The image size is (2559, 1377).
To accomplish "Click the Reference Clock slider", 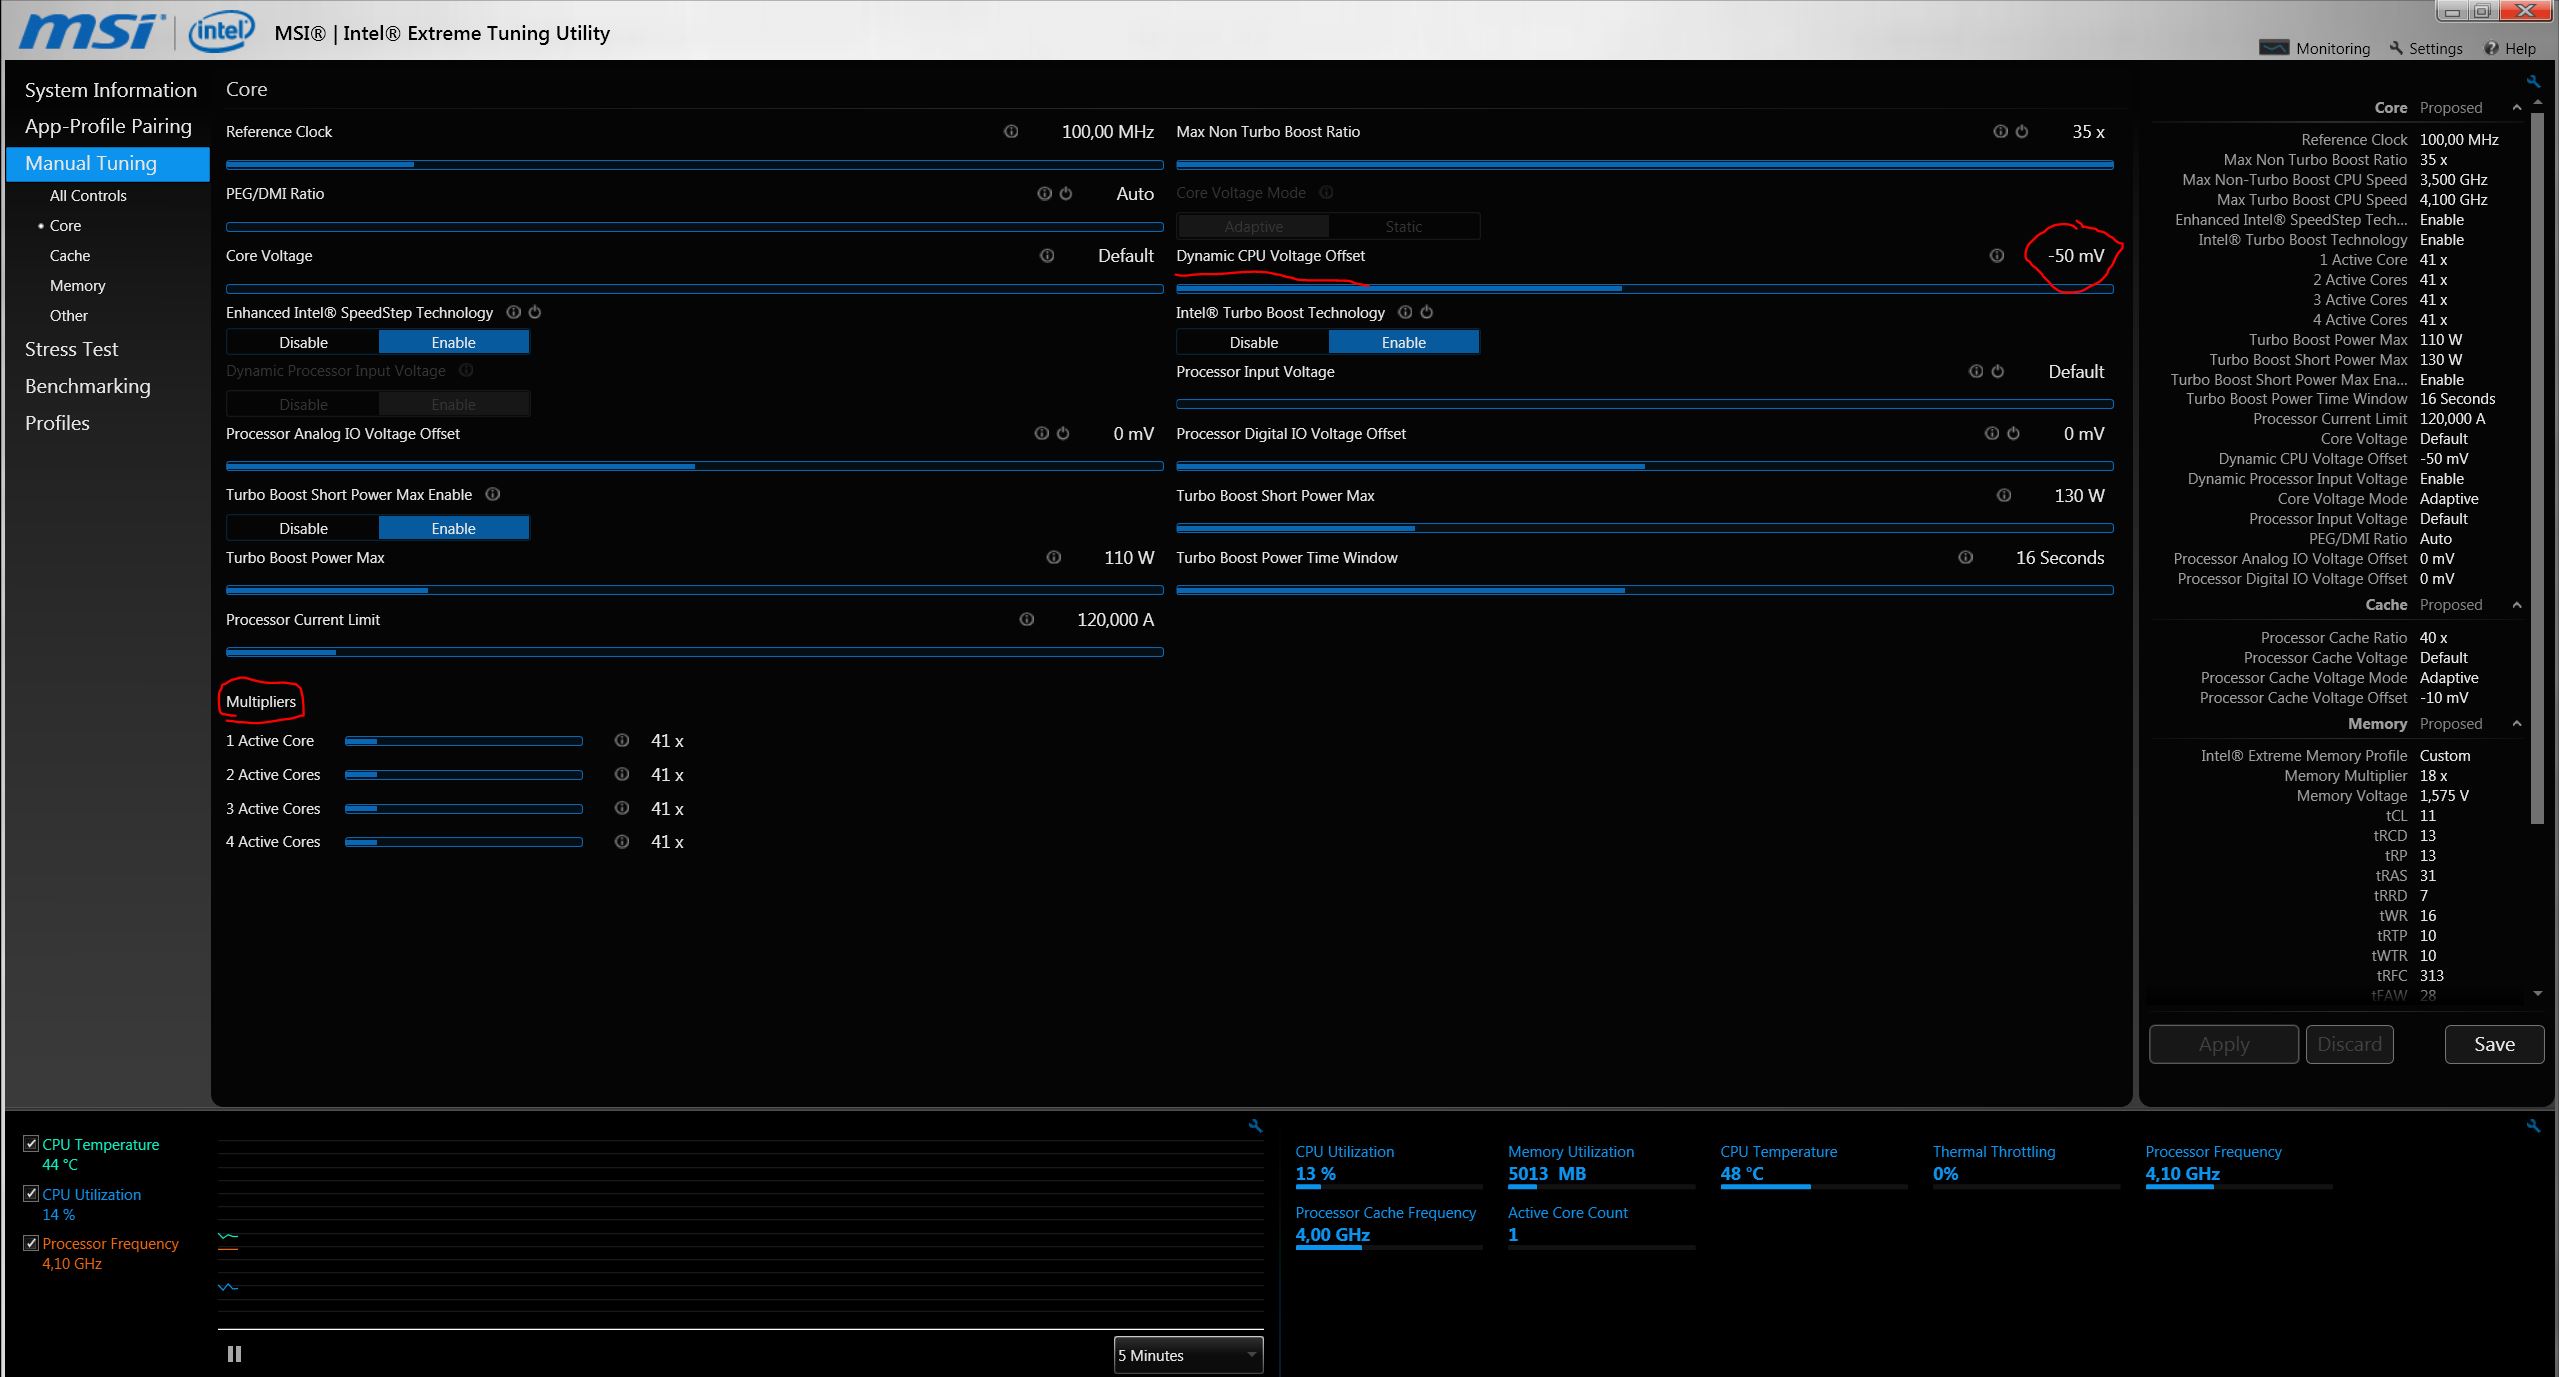I will point(694,164).
